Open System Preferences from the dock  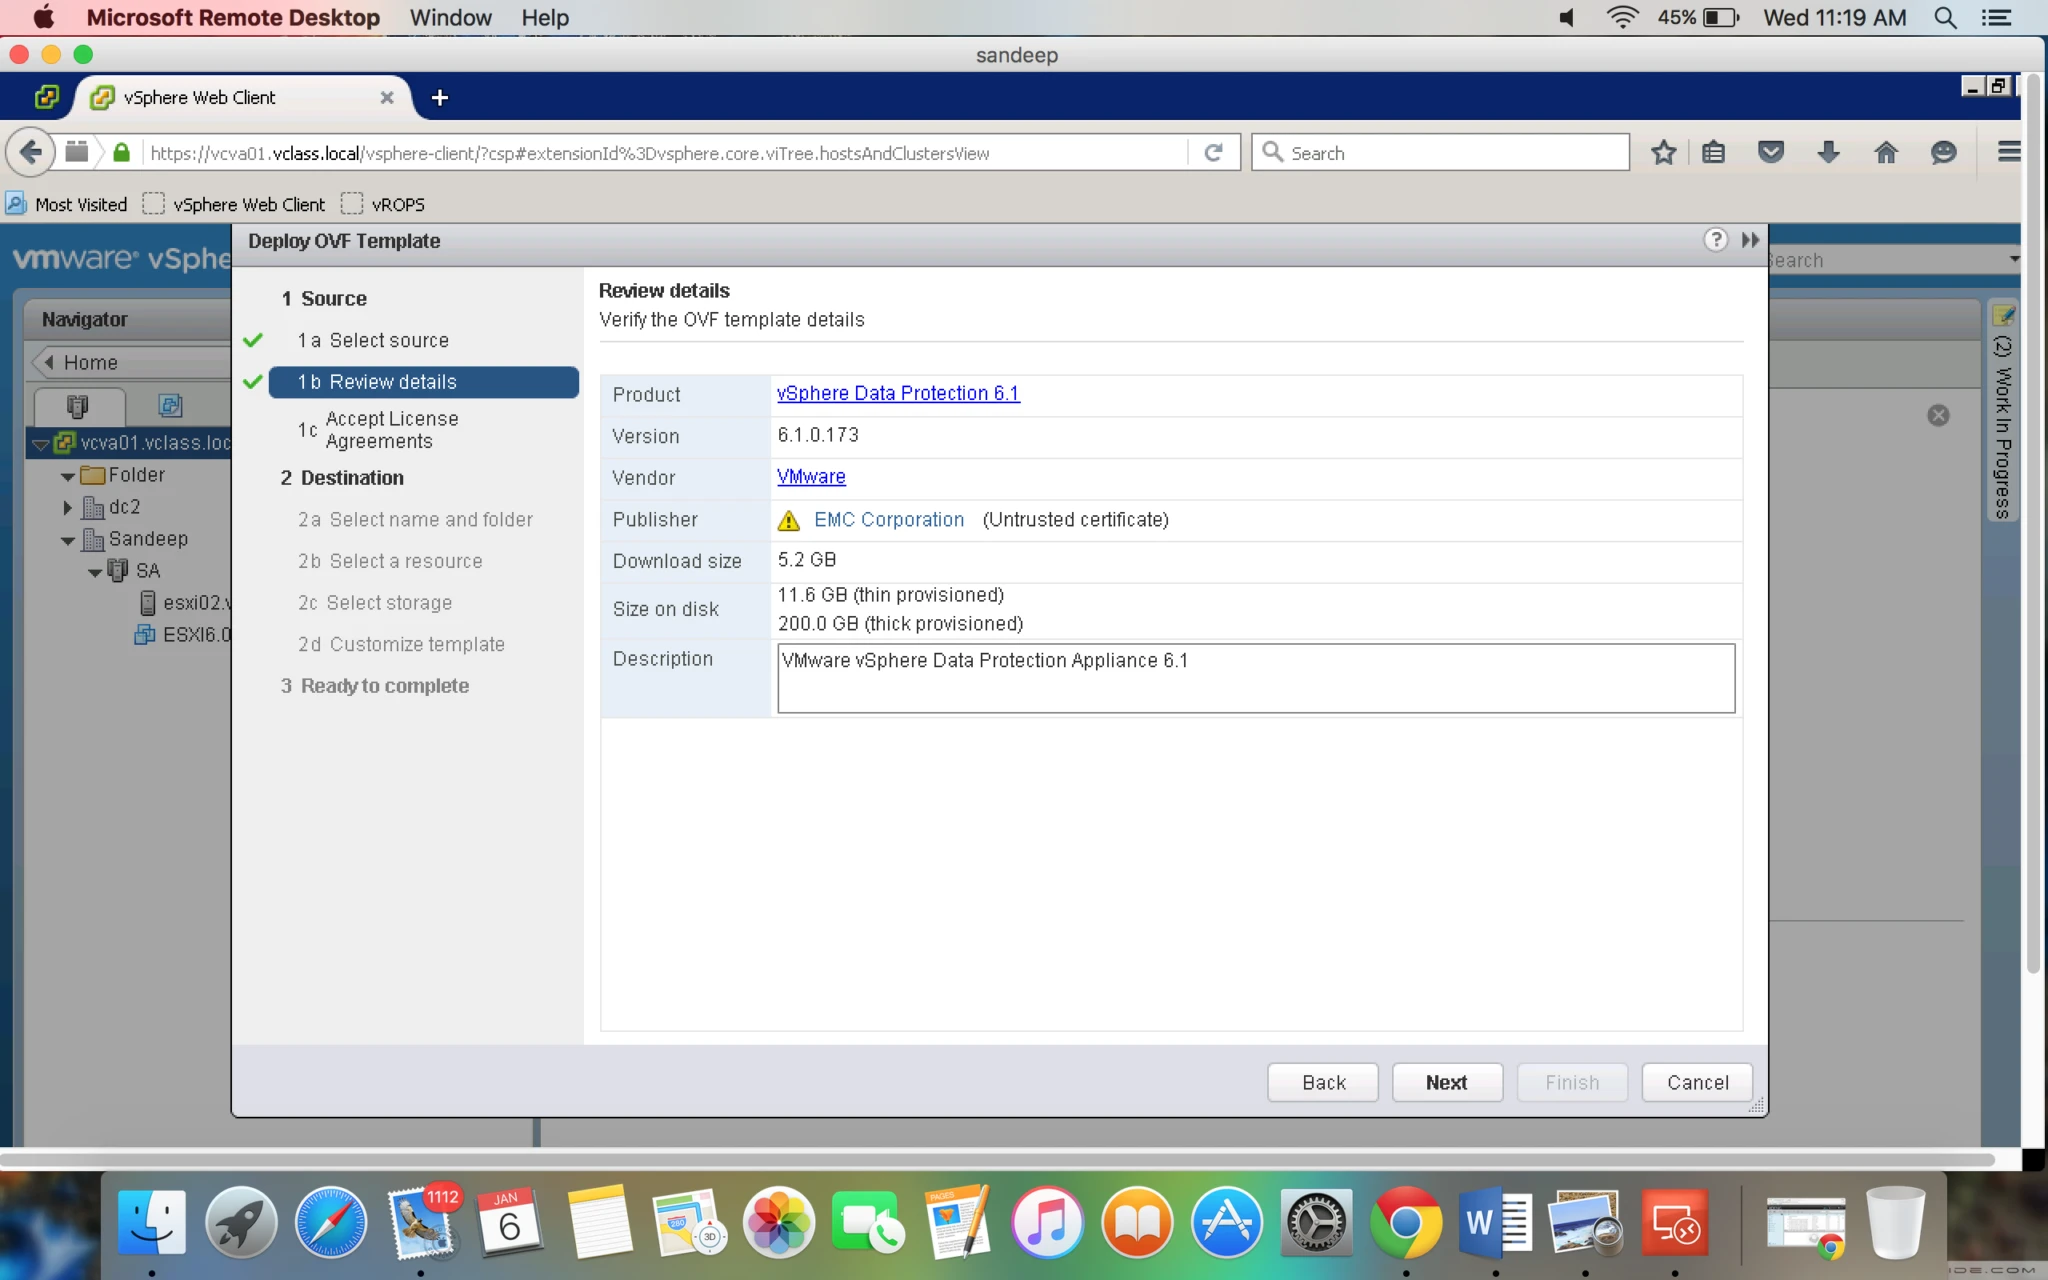(1315, 1223)
